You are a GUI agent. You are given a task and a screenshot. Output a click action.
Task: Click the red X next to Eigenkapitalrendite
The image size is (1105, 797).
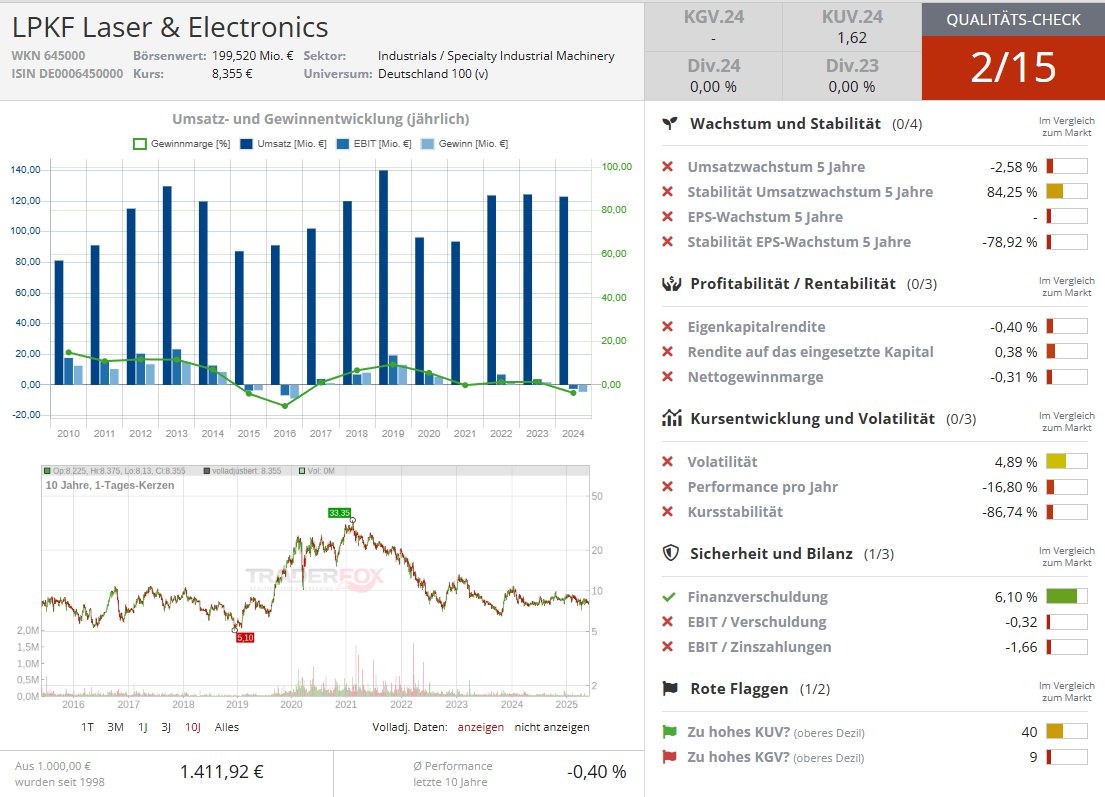[x=667, y=327]
